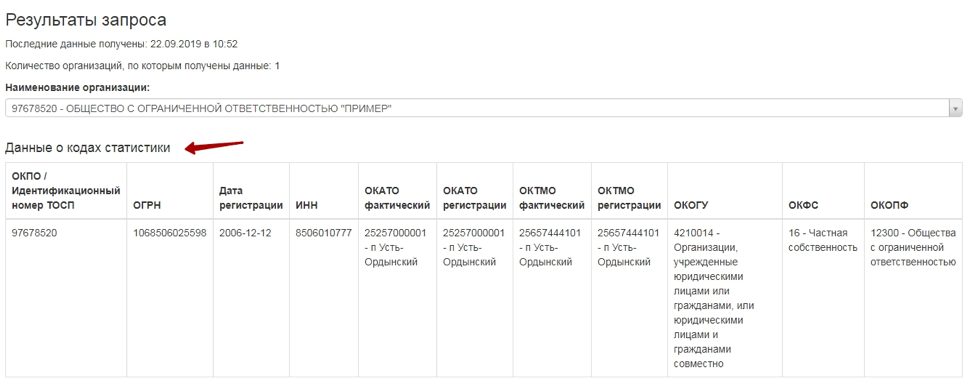Click the '16 - Частная собственность' cell
Screen dimensions: 972x391
823,297
